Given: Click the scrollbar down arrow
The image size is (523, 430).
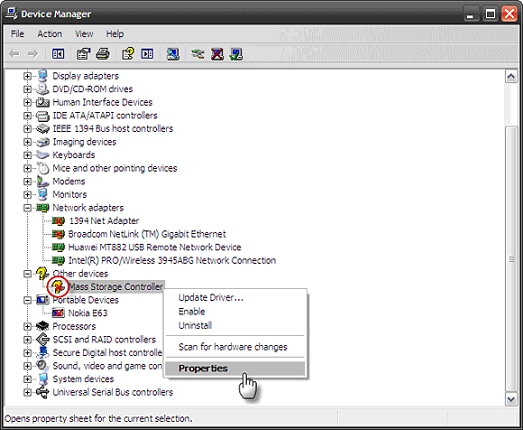Looking at the screenshot, I should pyautogui.click(x=511, y=399).
